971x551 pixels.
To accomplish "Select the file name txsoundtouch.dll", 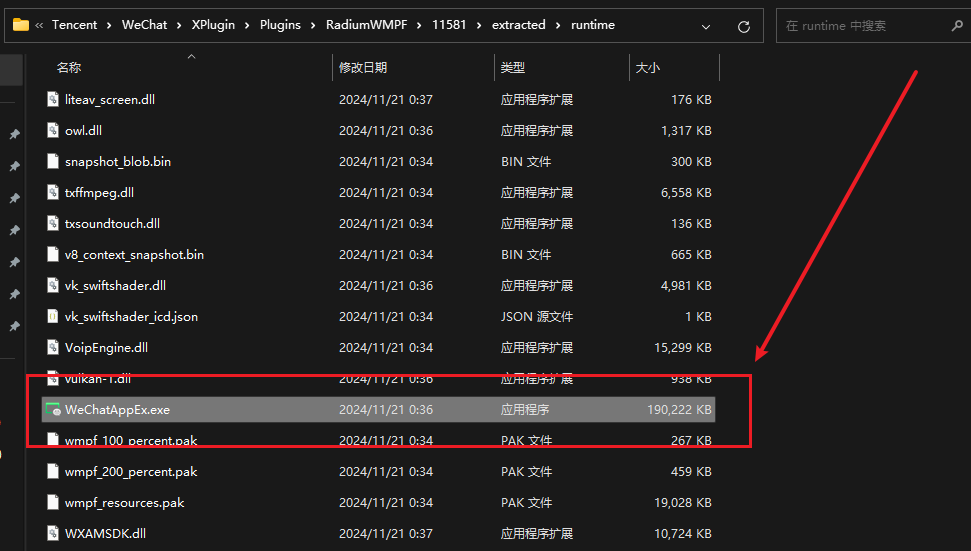I will [x=112, y=223].
